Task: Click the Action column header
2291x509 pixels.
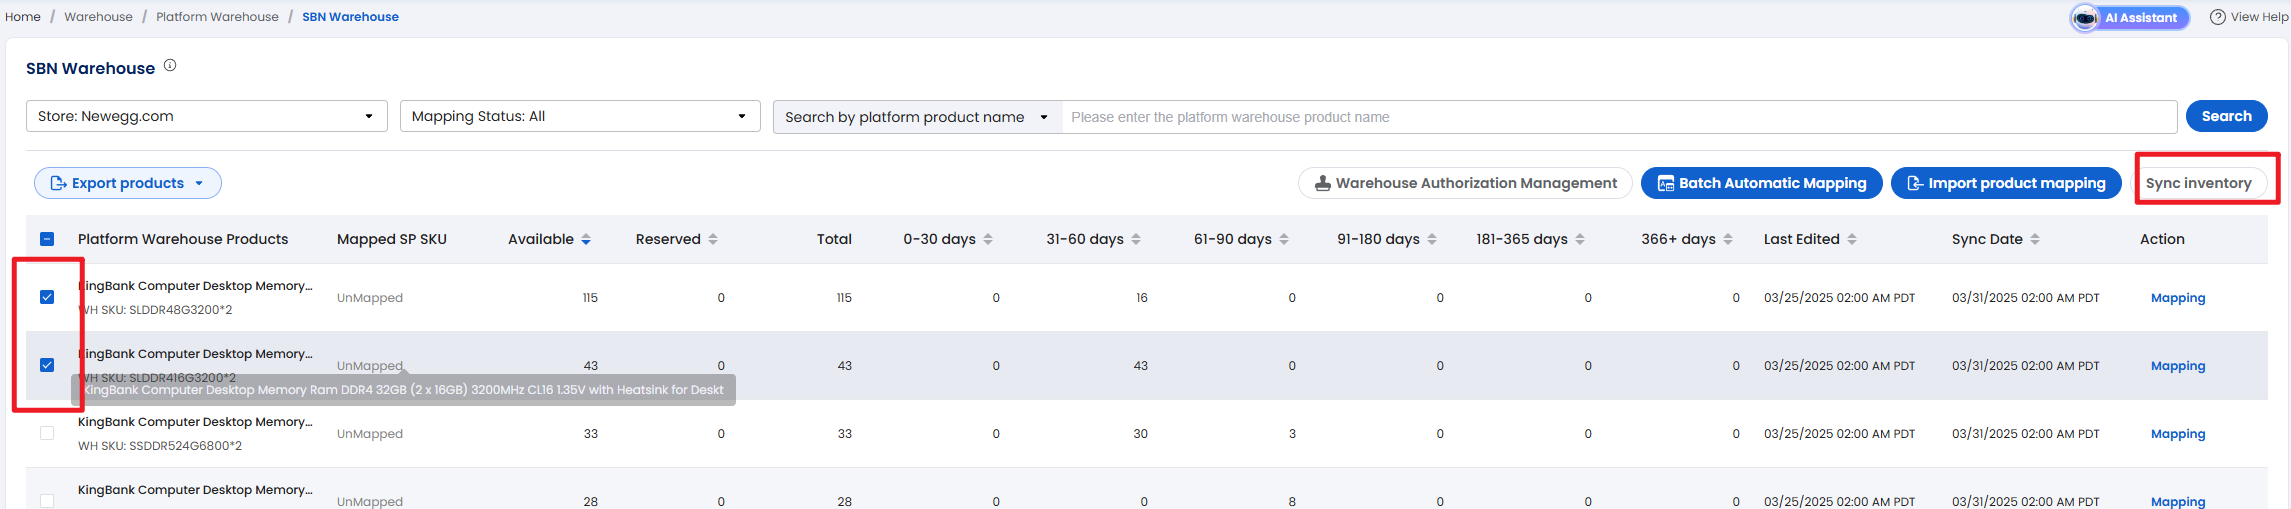Action: (2162, 239)
